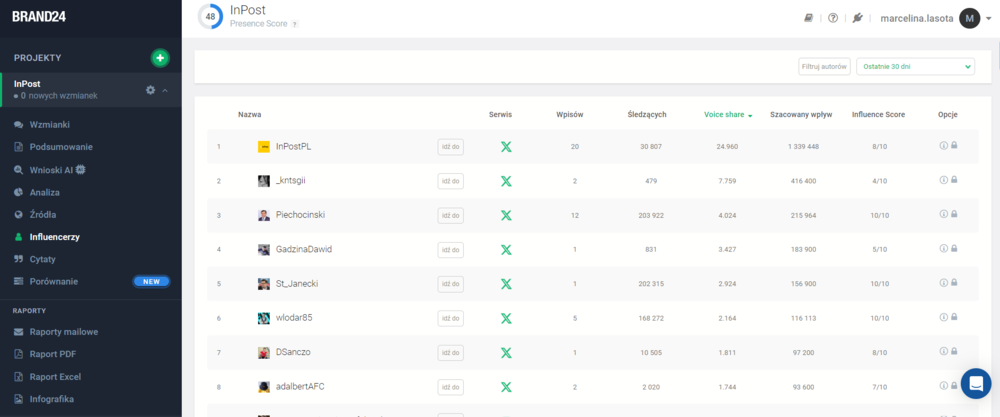Click the plug integrations icon in header
The width and height of the screenshot is (1000, 417).
pyautogui.click(x=858, y=18)
